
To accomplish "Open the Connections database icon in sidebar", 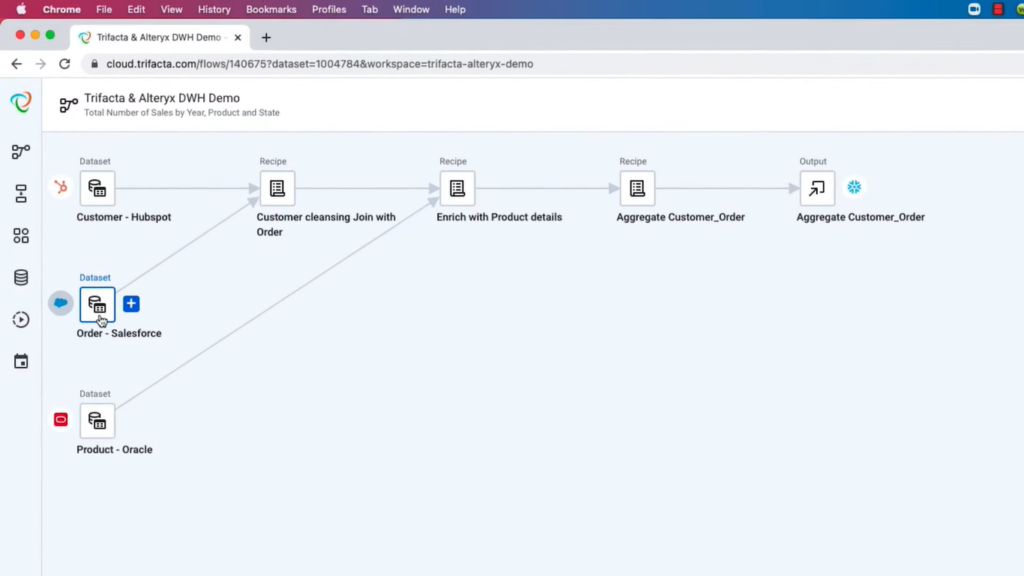I will pyautogui.click(x=20, y=277).
